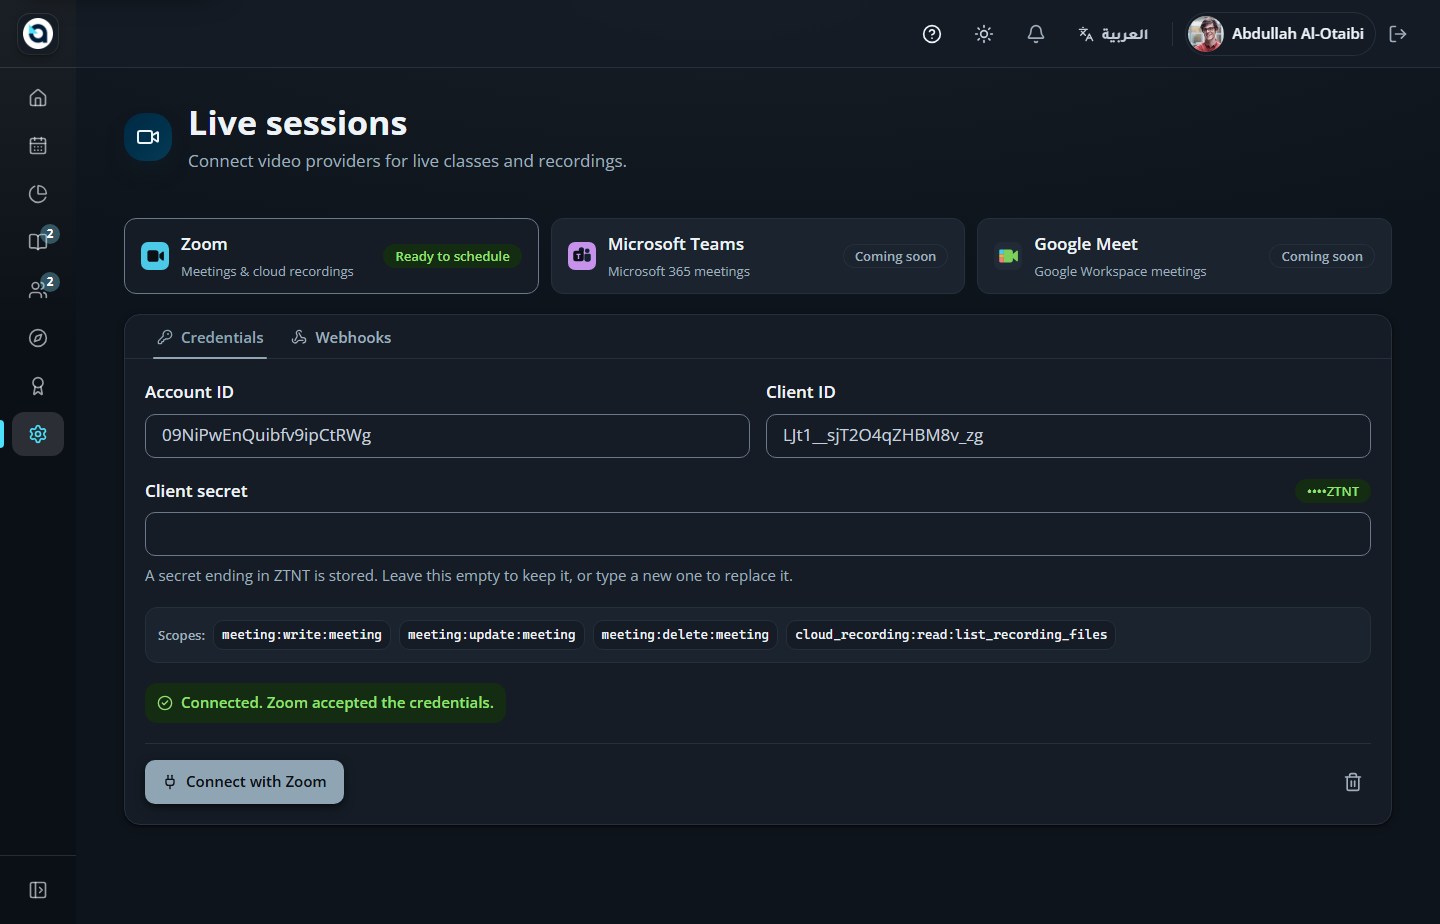Switch language to العربية
1440x924 pixels.
[1113, 34]
